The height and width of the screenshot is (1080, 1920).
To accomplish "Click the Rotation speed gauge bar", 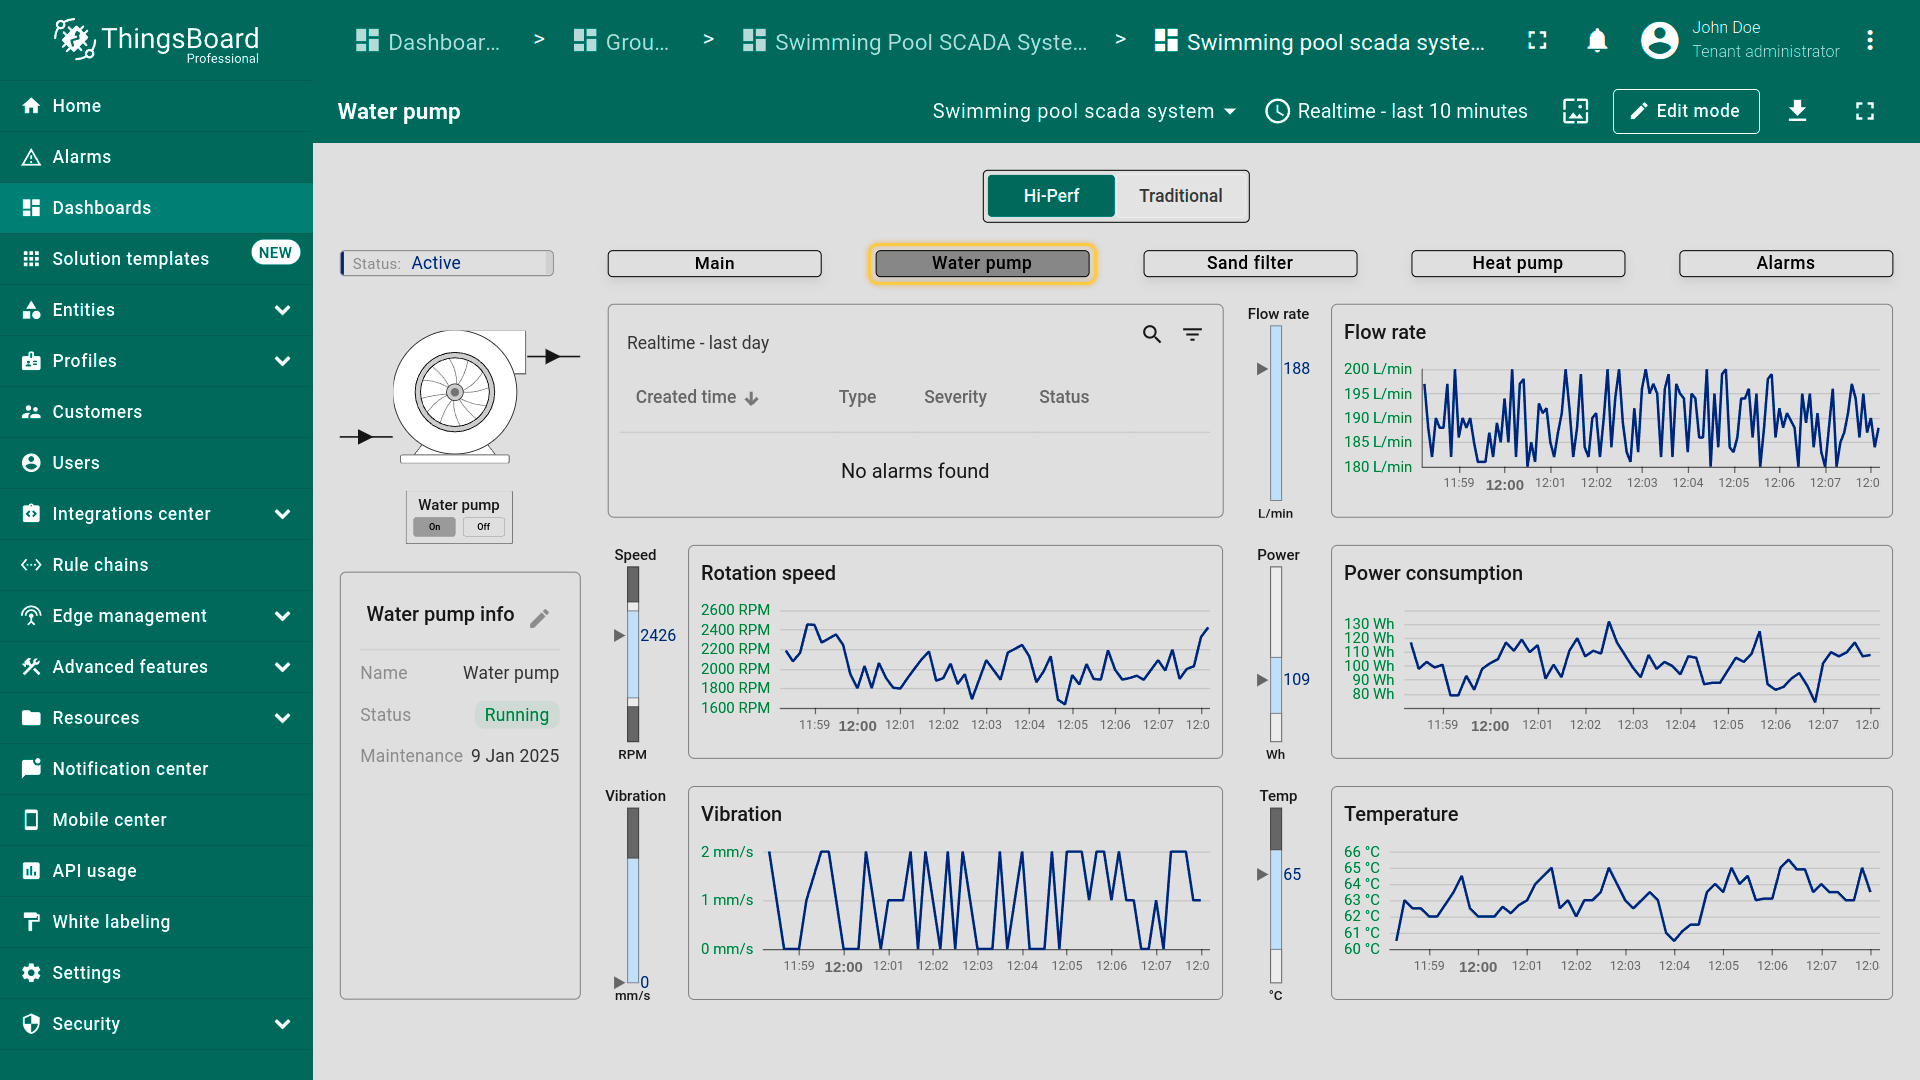I will (633, 654).
